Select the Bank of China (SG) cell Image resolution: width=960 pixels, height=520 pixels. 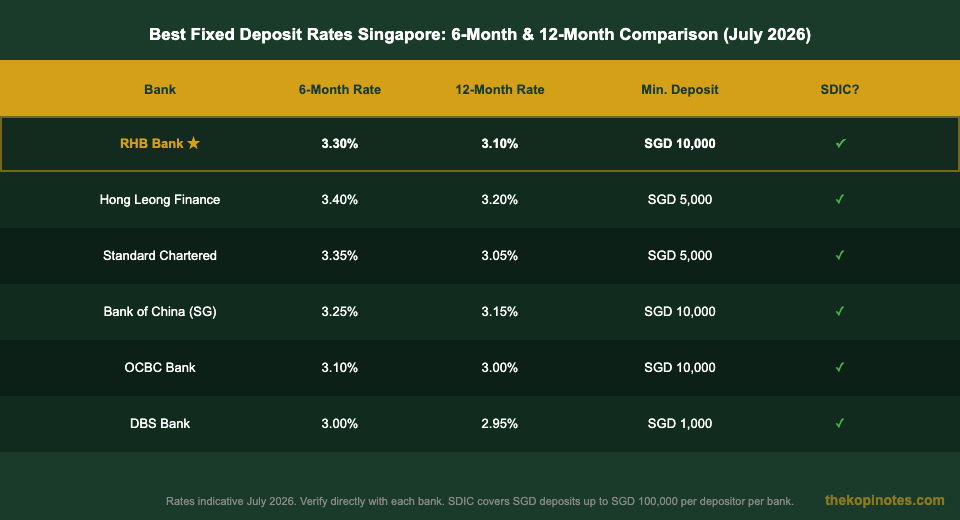160,311
